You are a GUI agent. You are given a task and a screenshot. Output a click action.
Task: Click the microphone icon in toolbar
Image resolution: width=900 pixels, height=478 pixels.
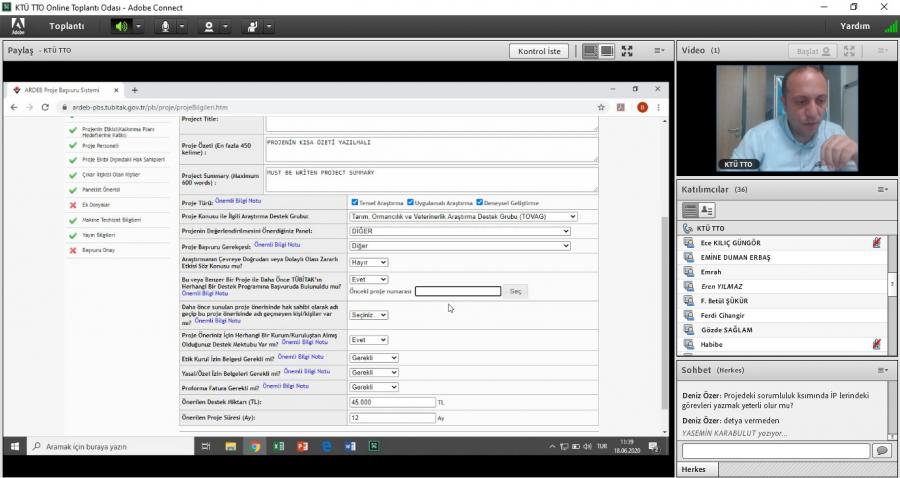165,26
